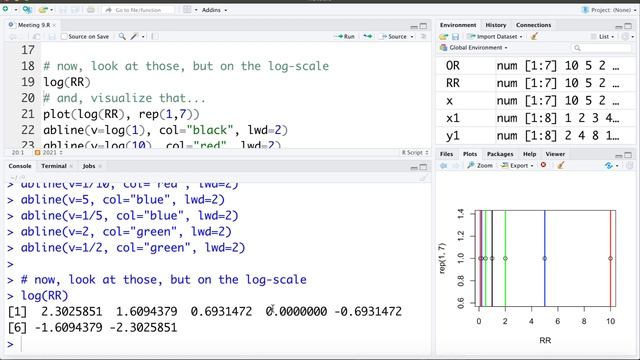This screenshot has width=640, height=360.
Task: Switch to the Plots tab
Action: 470,154
